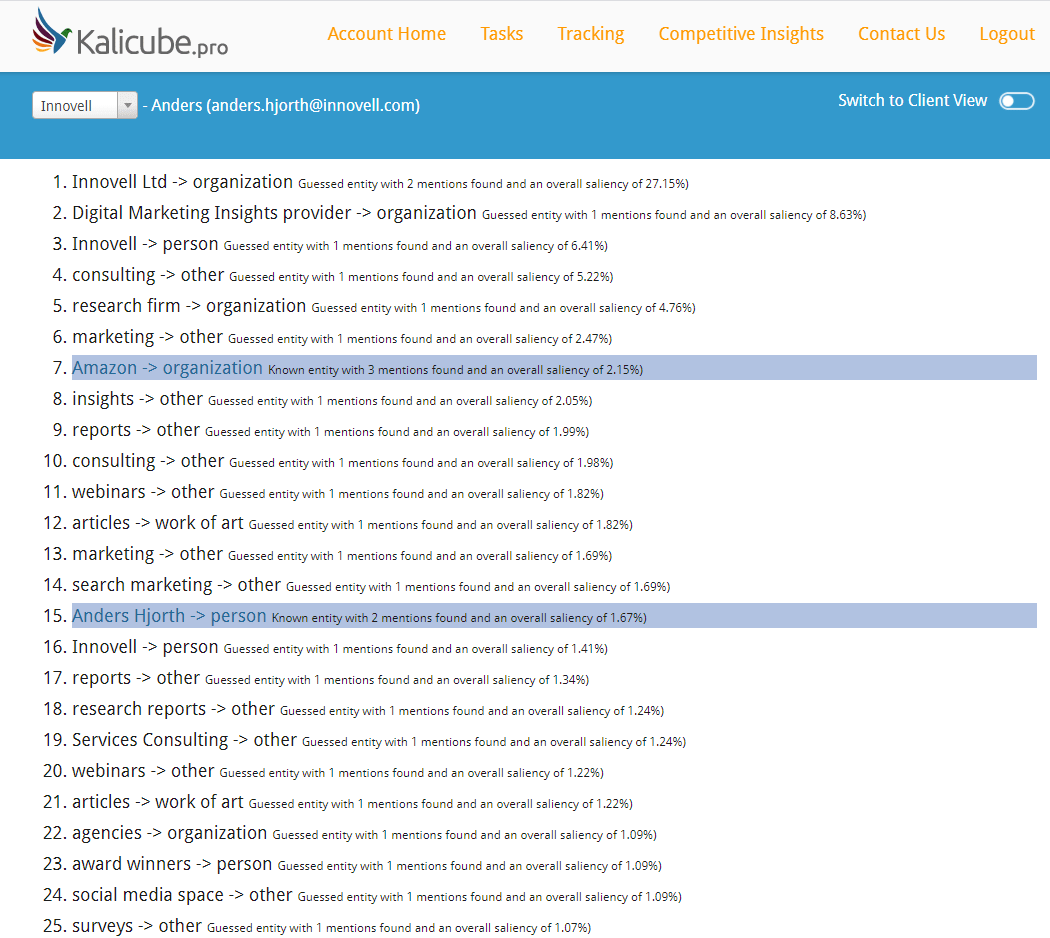
Task: Click the consulting entry with 1.98% saliency
Action: pyautogui.click(x=343, y=461)
